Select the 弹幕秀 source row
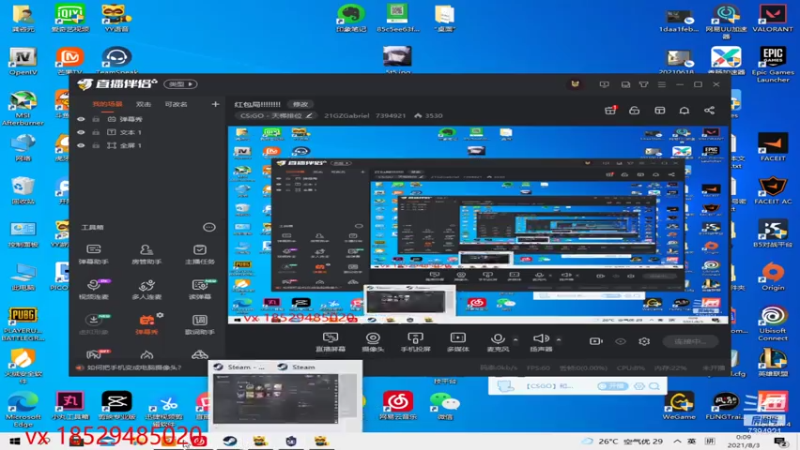 [147, 119]
